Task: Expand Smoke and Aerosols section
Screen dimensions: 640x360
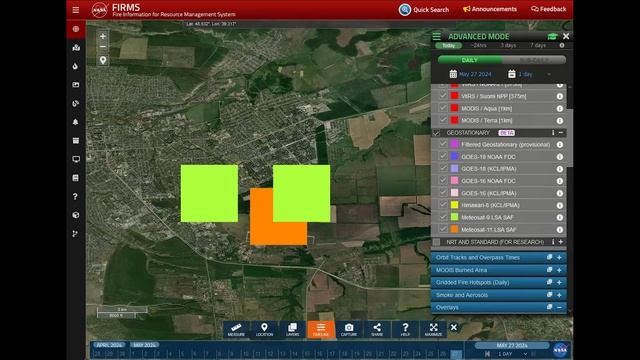Action: click(559, 295)
